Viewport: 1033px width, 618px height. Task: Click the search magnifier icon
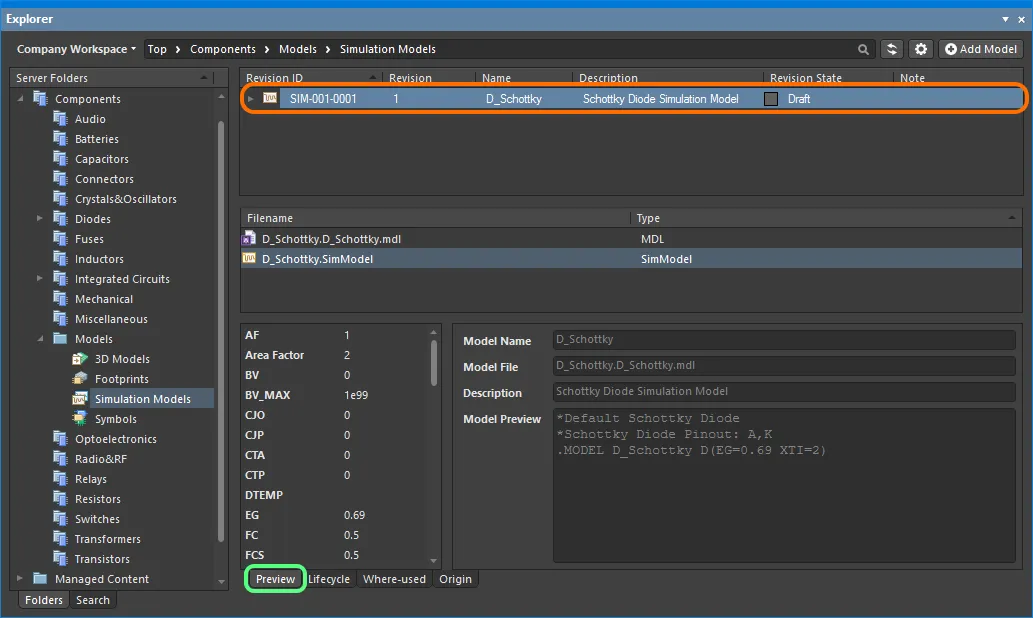pos(863,49)
